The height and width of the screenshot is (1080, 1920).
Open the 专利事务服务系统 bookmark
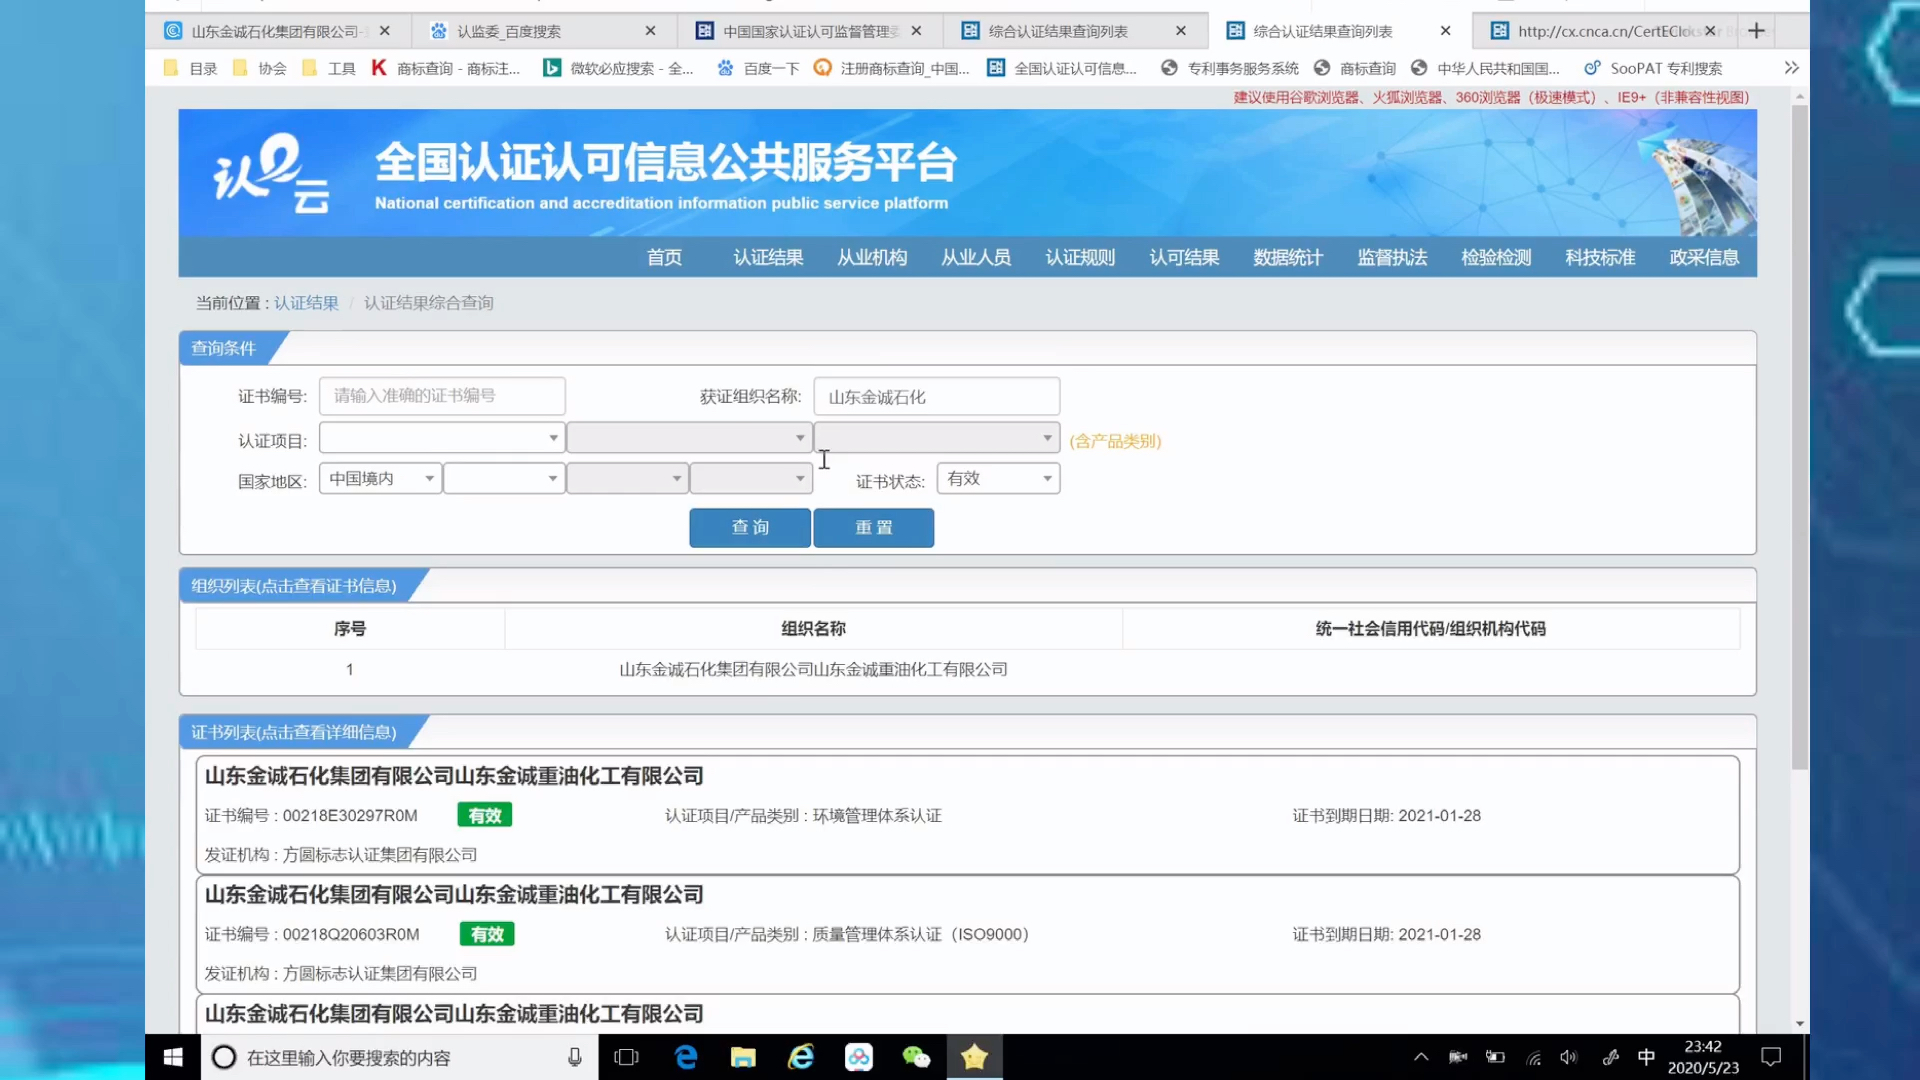click(1230, 68)
